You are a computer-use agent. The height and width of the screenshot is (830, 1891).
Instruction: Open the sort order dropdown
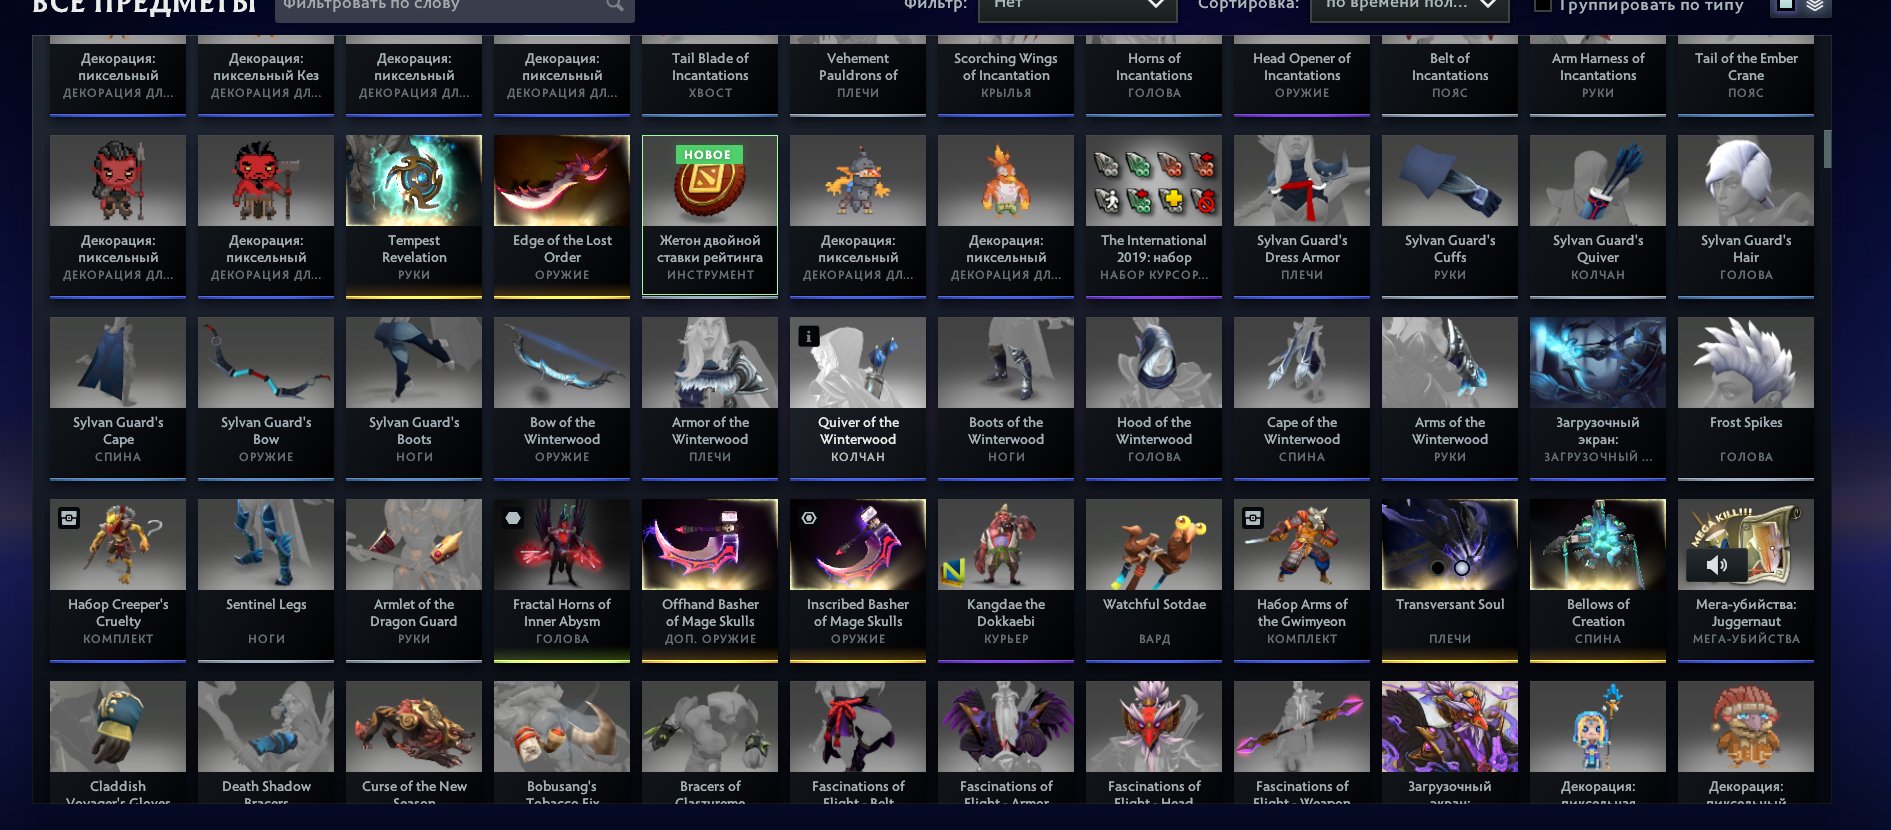point(1409,6)
